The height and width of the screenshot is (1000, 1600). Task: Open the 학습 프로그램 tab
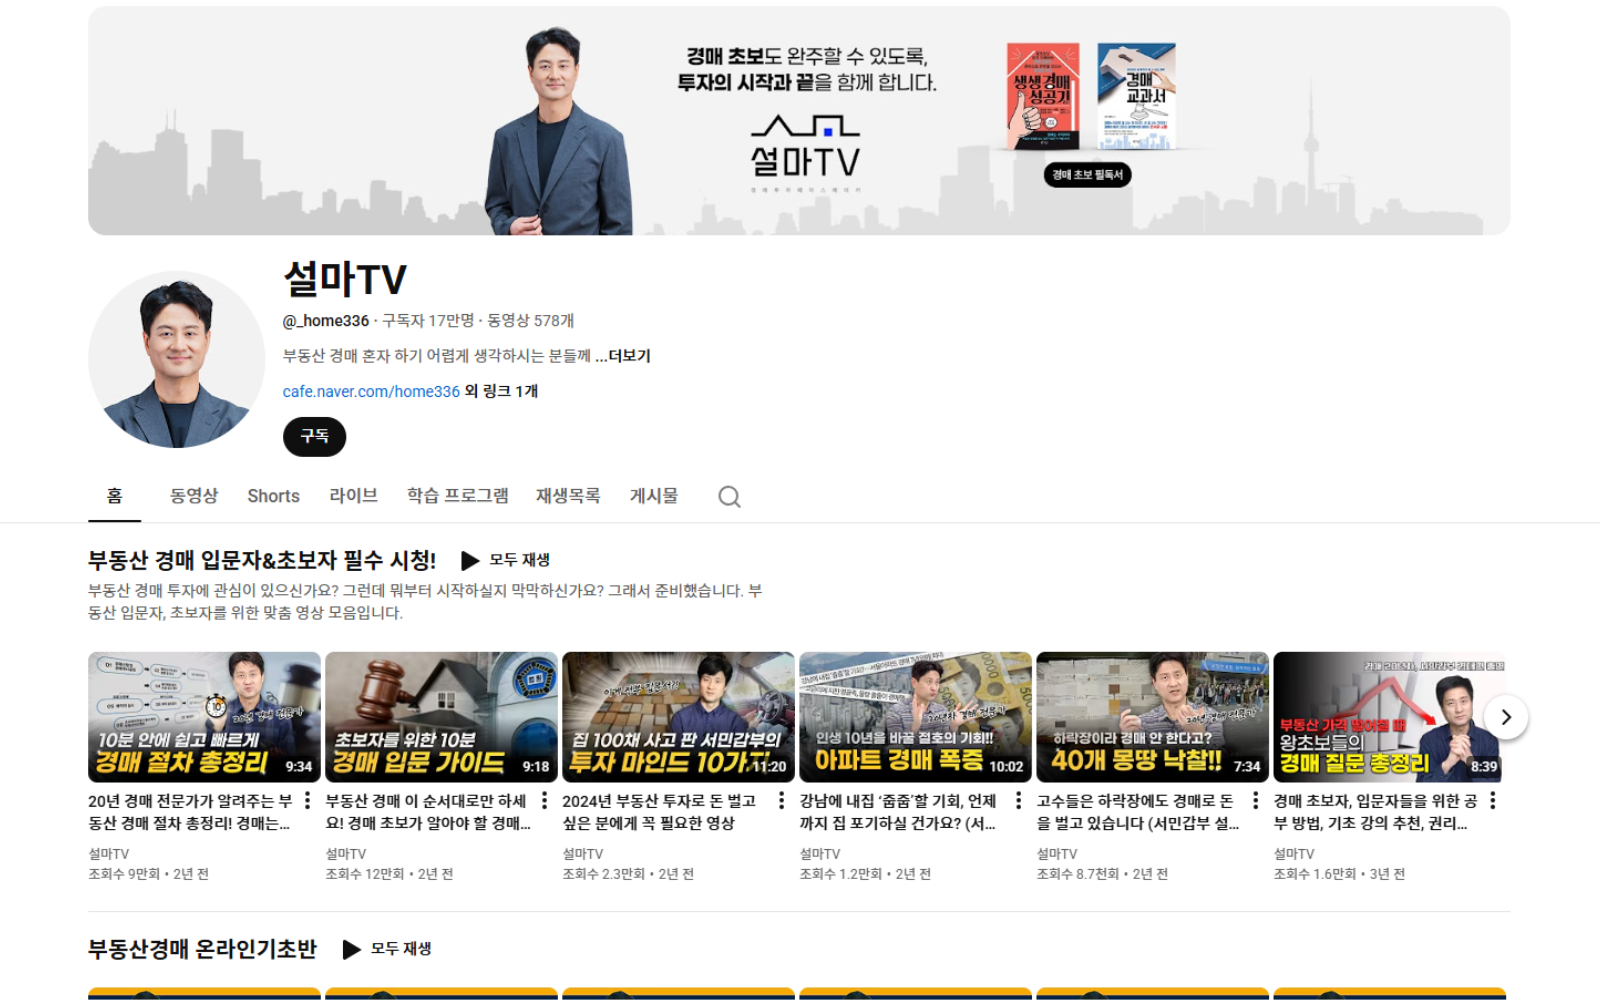457,496
